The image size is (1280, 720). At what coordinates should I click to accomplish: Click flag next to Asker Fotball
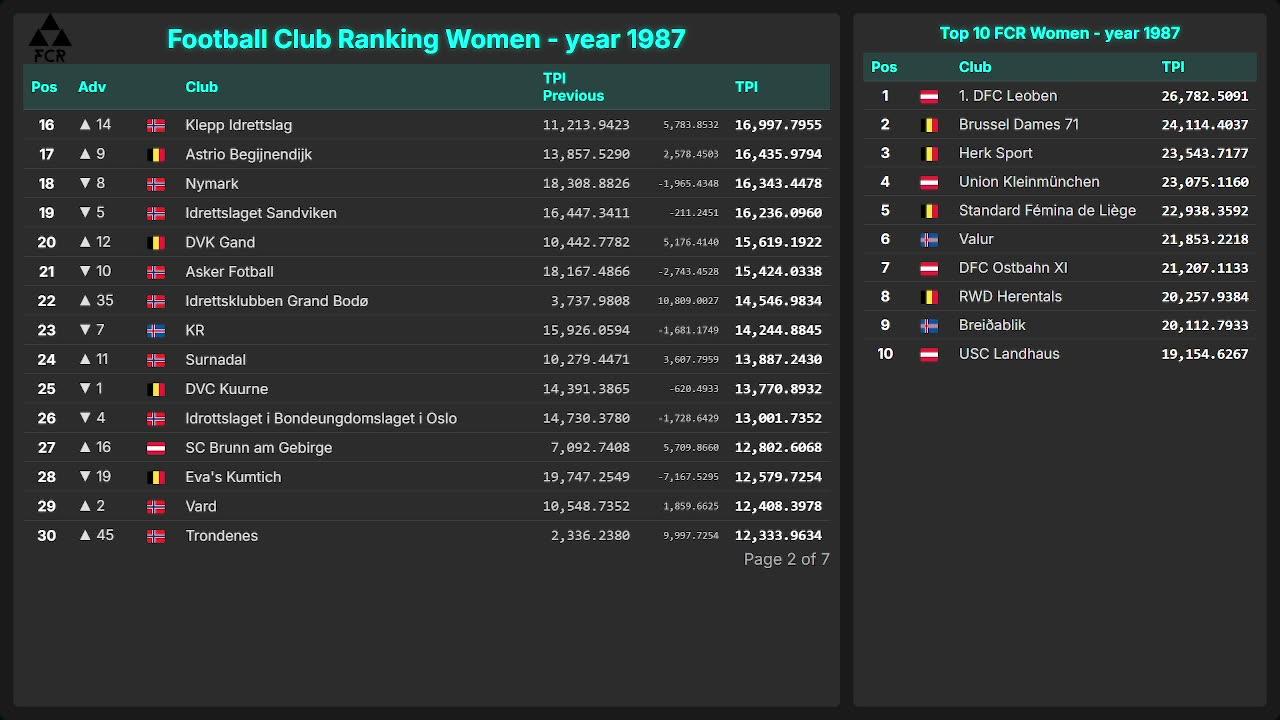pos(156,272)
